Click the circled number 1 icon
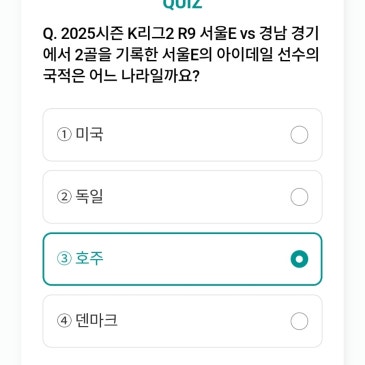Image resolution: width=365 pixels, height=365 pixels. [x=64, y=135]
